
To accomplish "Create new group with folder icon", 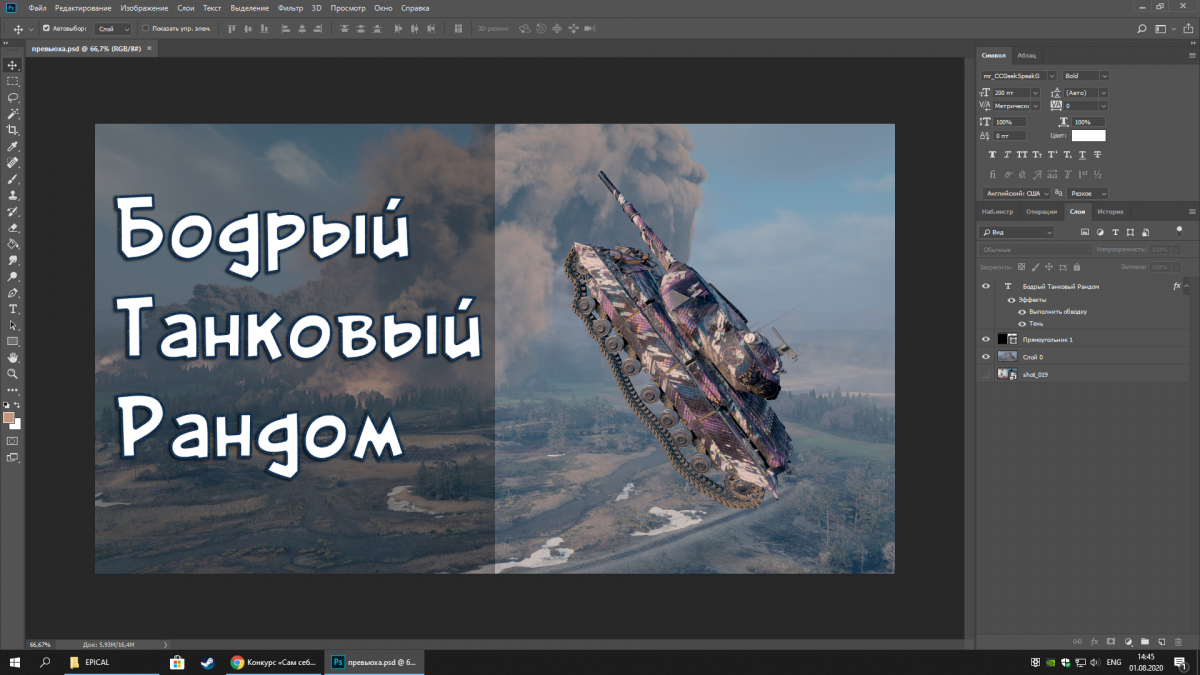I will [x=1145, y=641].
